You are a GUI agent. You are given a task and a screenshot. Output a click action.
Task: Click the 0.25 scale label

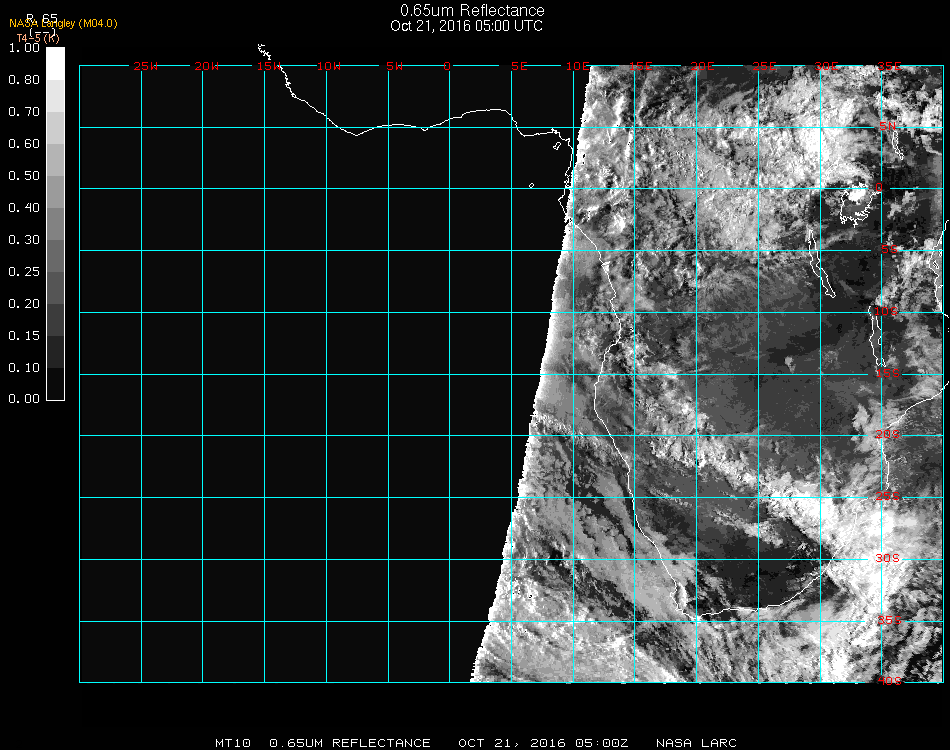(x=24, y=272)
